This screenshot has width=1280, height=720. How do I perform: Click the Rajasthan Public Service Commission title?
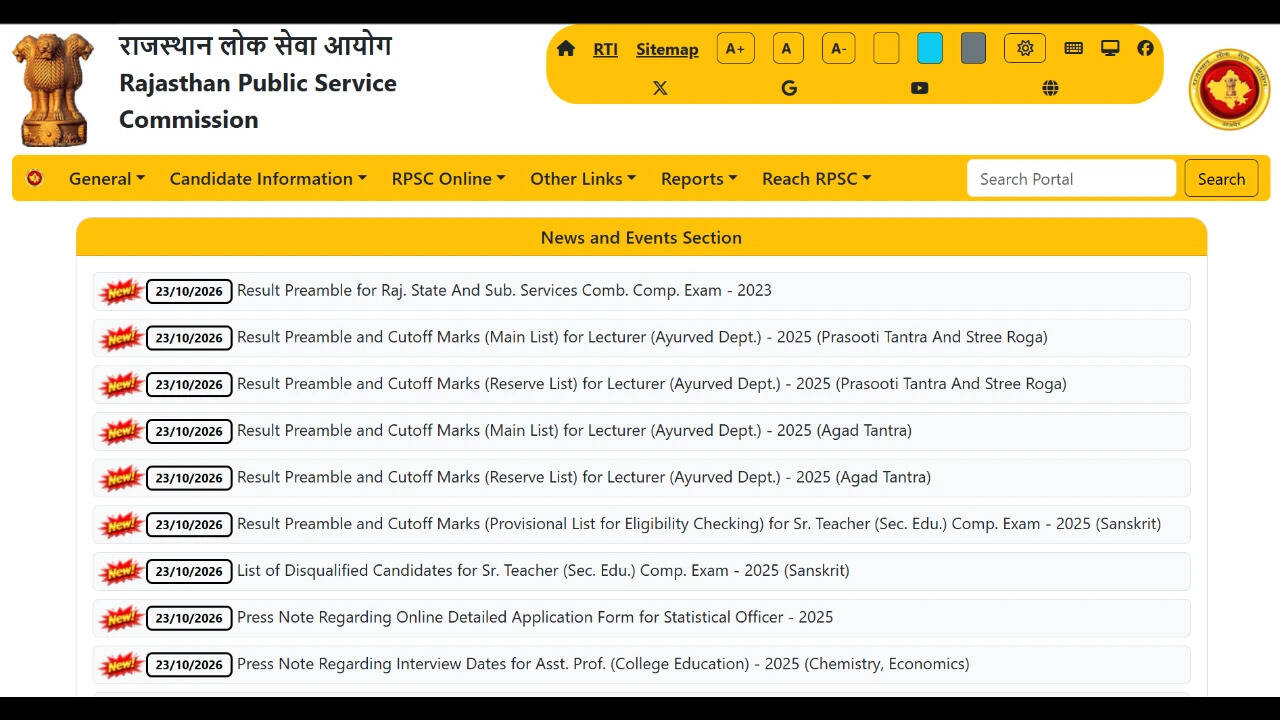point(258,101)
